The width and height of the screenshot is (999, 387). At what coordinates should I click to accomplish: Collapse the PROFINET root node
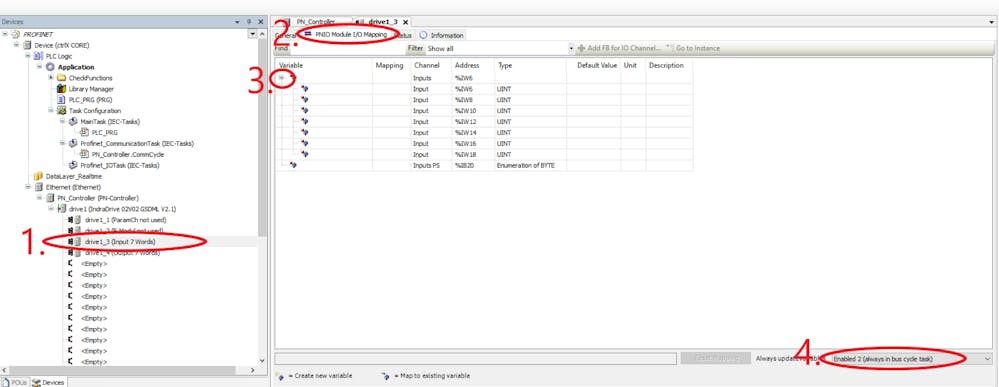[x=6, y=34]
